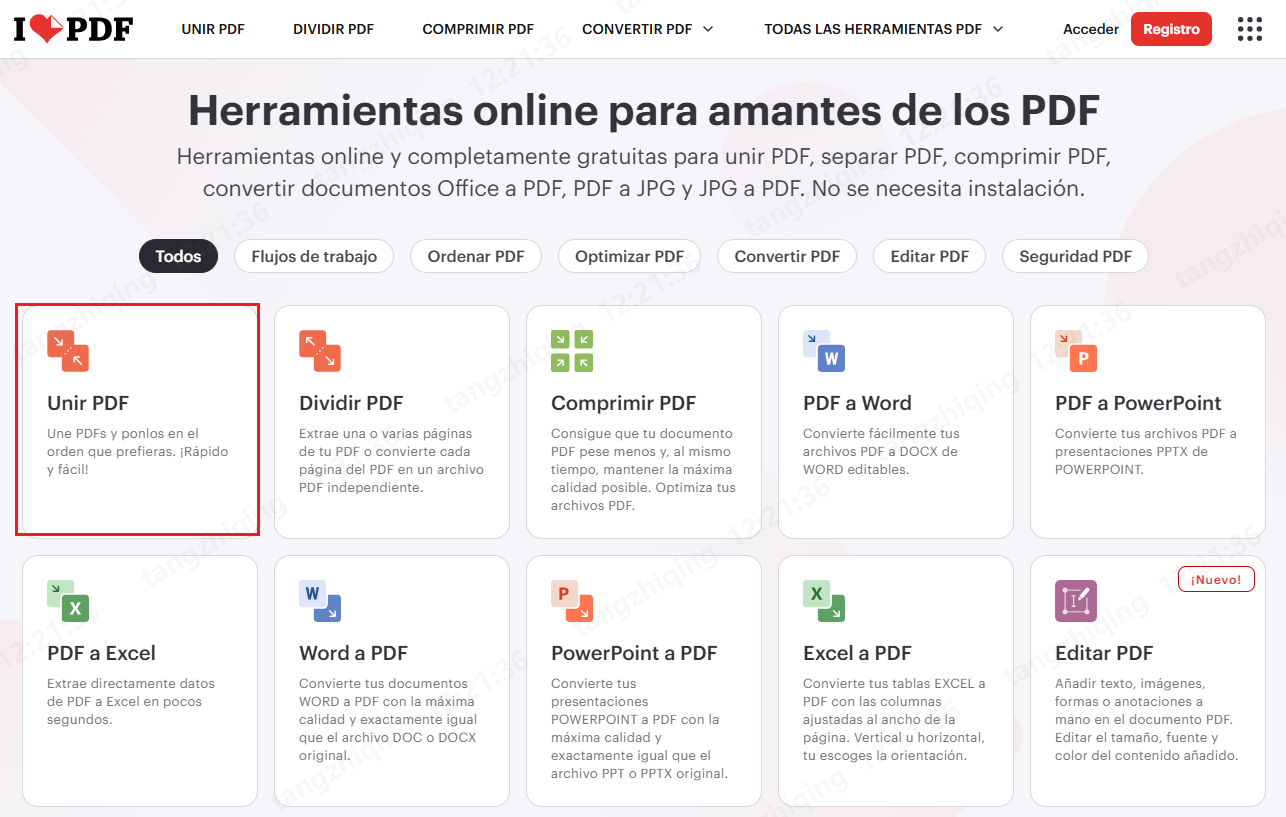Expand TODAS LAS HERRAMIENTAS PDF chevron
Screen dimensions: 1286x817
pyautogui.click(x=998, y=29)
